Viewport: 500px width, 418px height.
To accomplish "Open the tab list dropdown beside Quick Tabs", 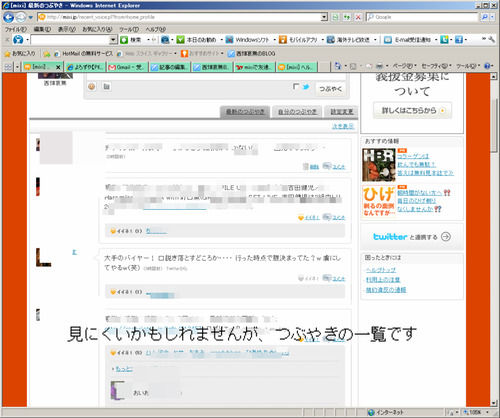I will point(17,67).
